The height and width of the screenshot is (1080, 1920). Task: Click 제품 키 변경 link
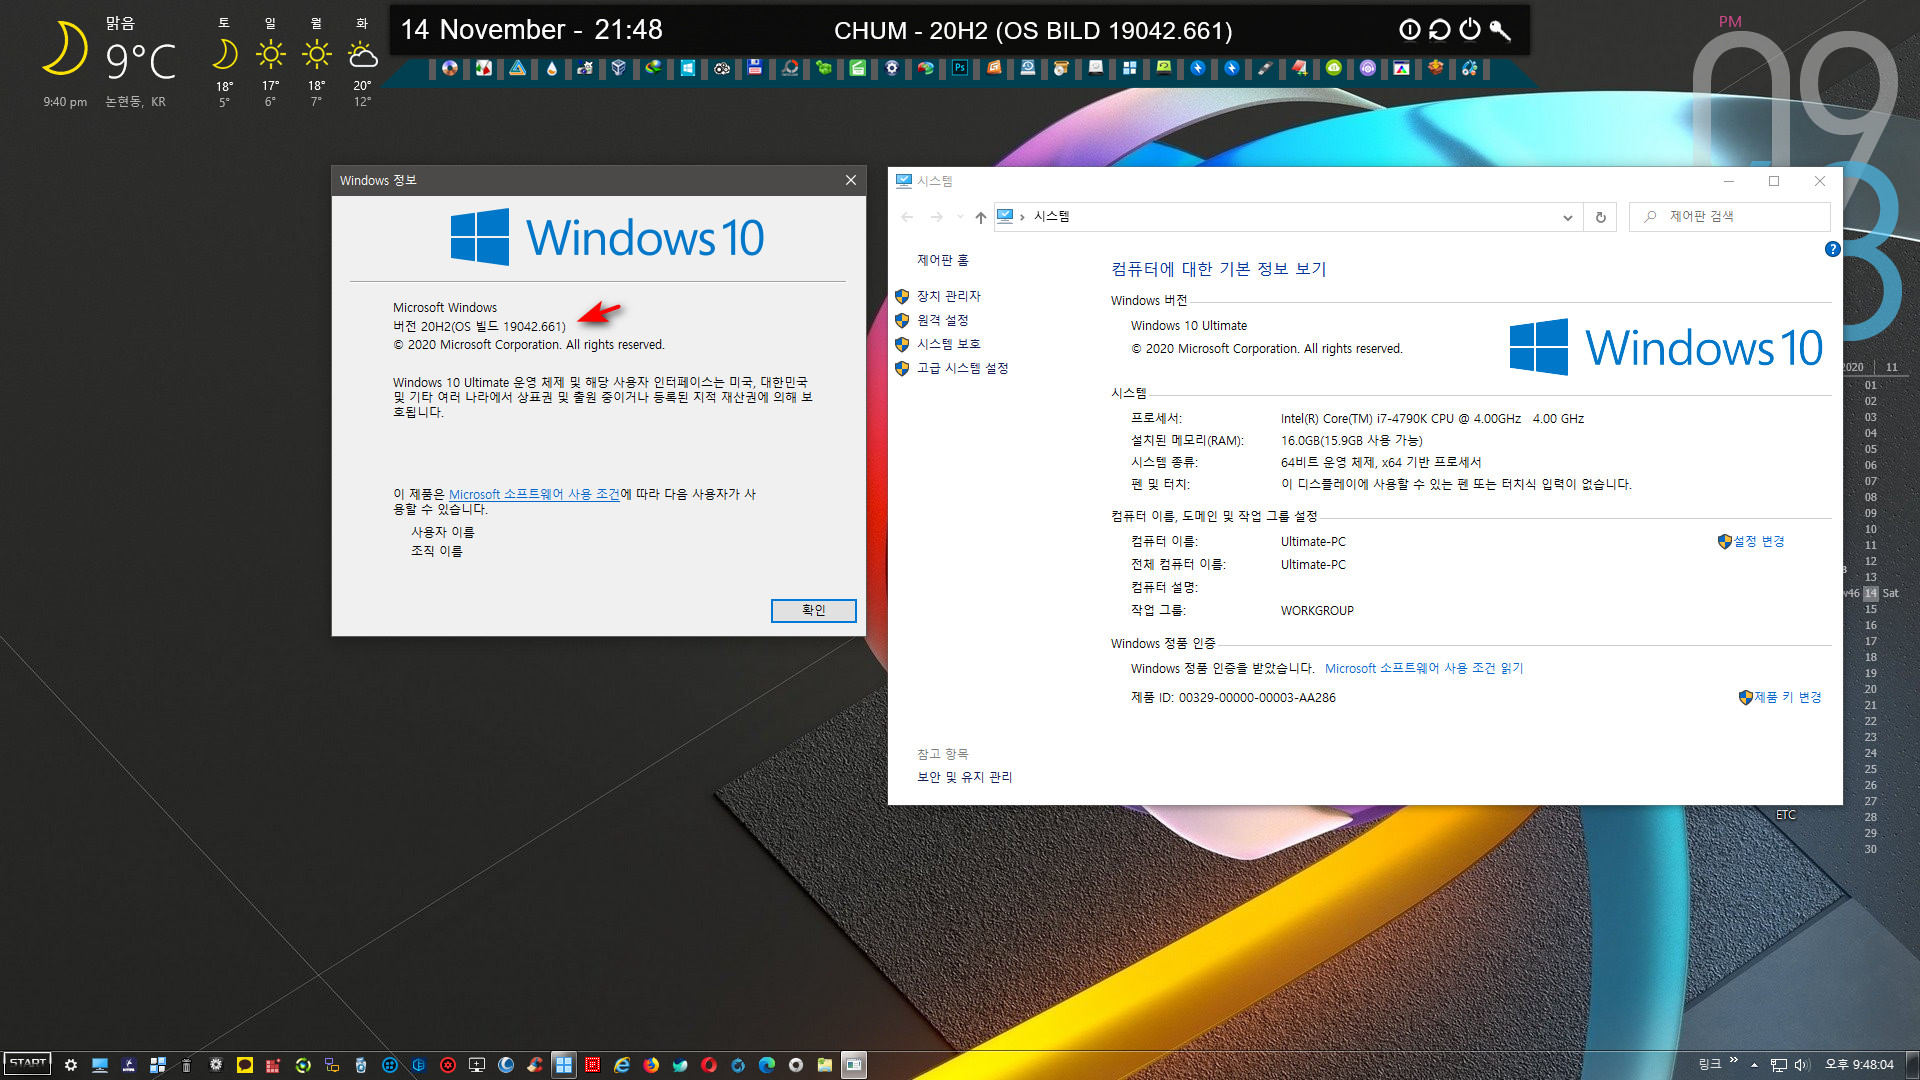click(x=1787, y=697)
